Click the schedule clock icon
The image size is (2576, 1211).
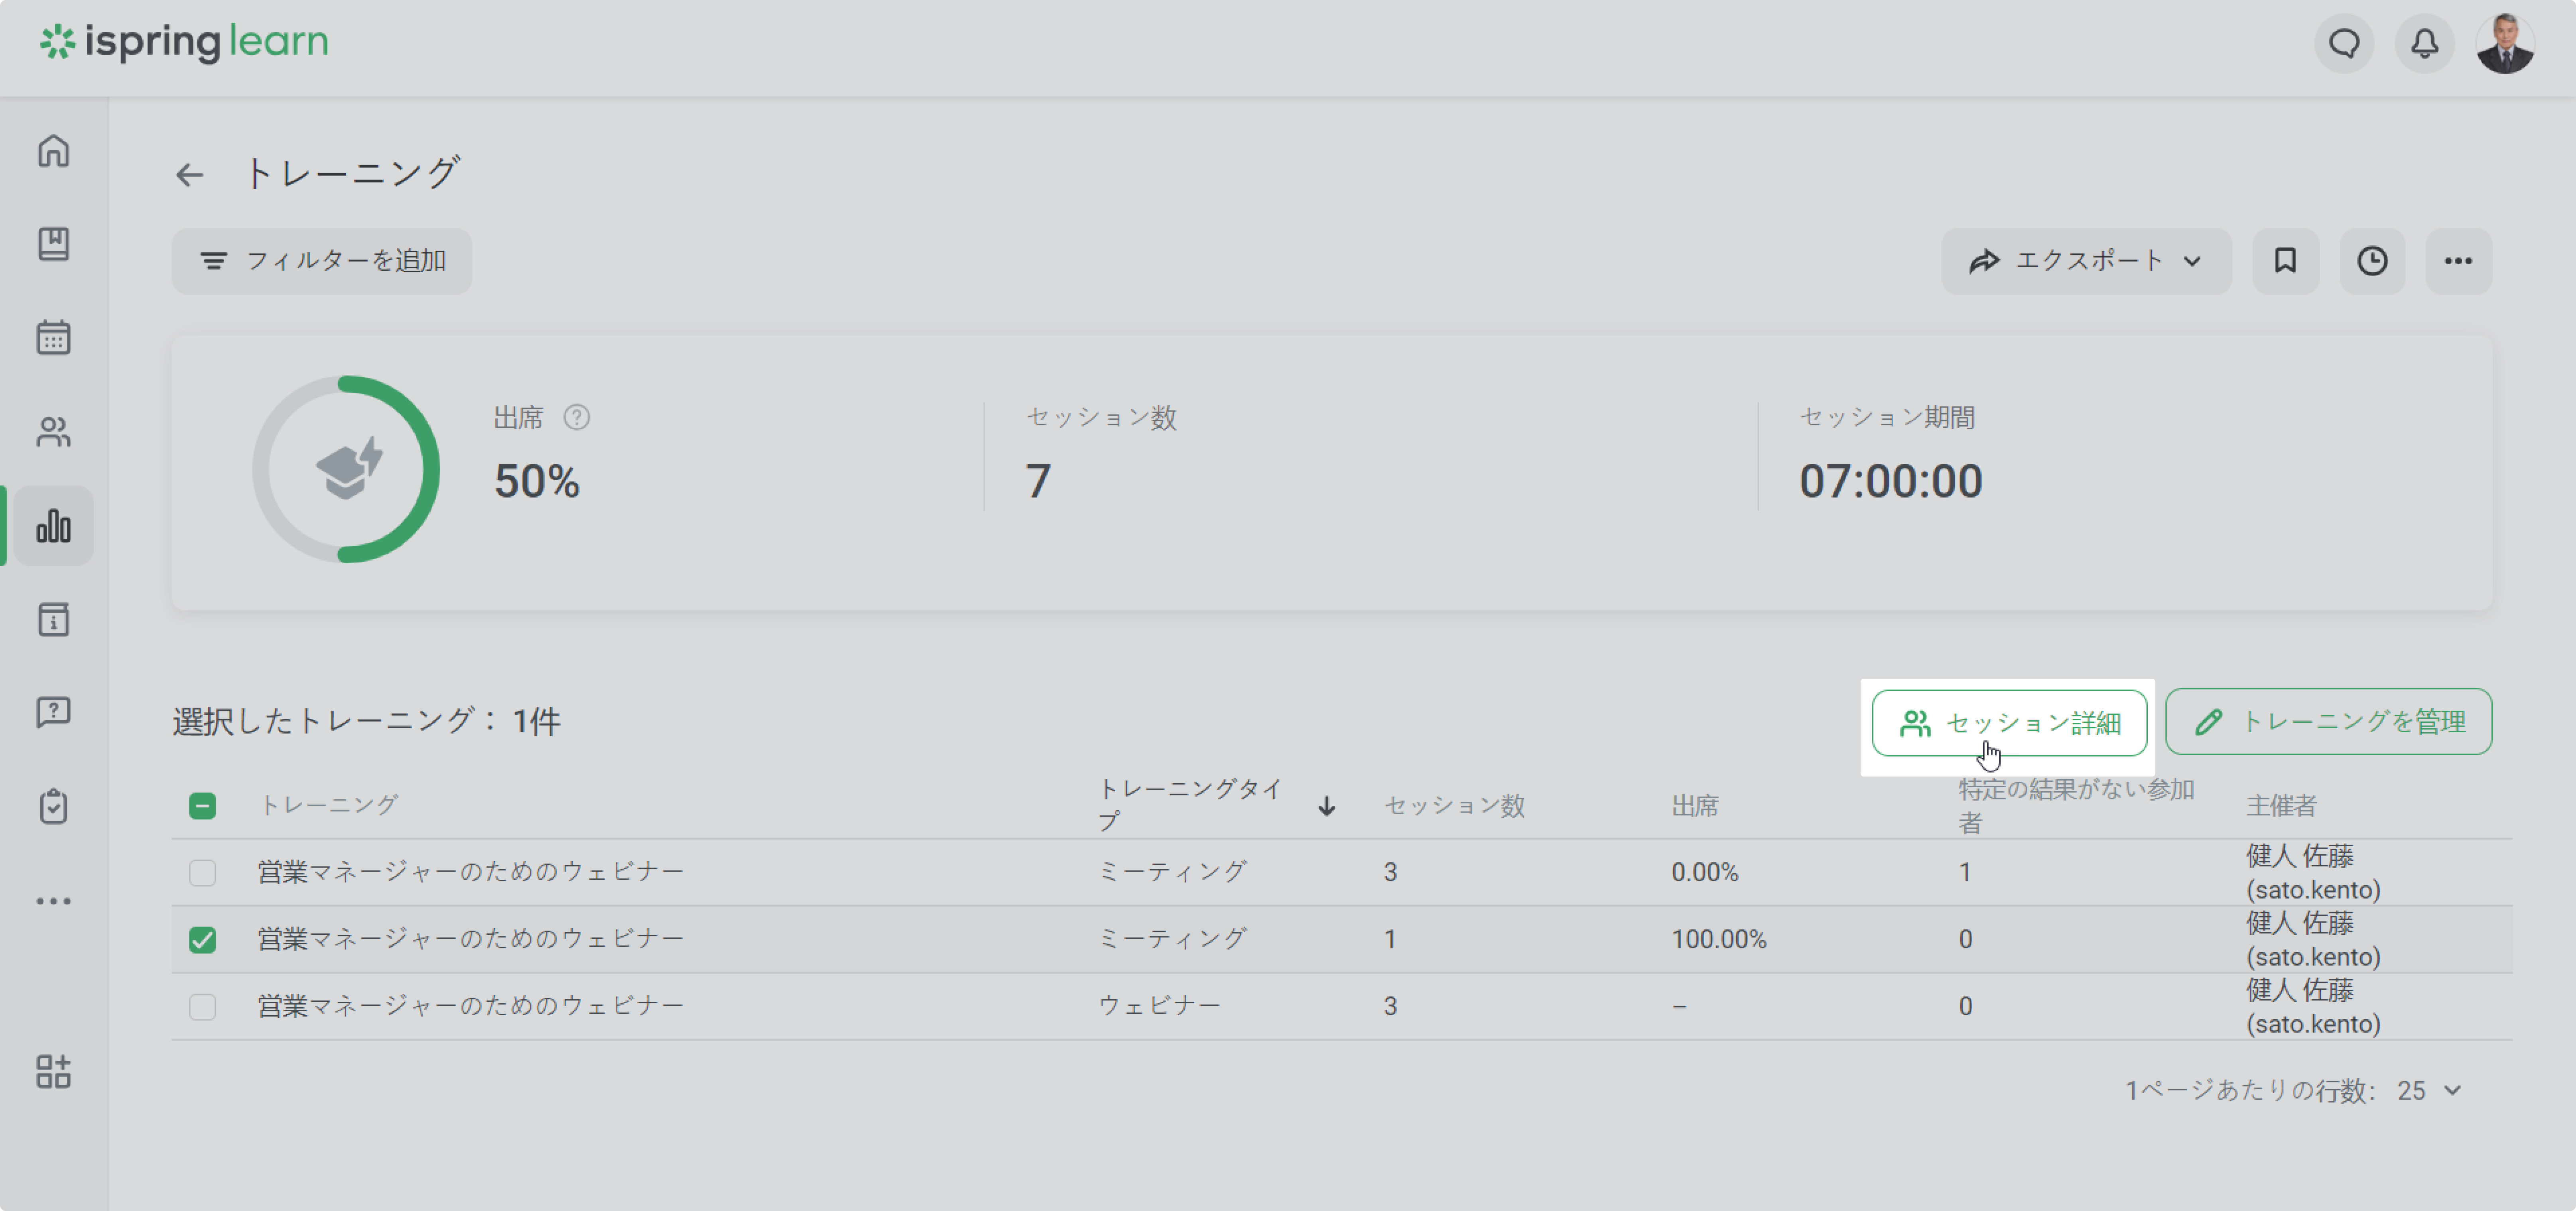(x=2372, y=261)
